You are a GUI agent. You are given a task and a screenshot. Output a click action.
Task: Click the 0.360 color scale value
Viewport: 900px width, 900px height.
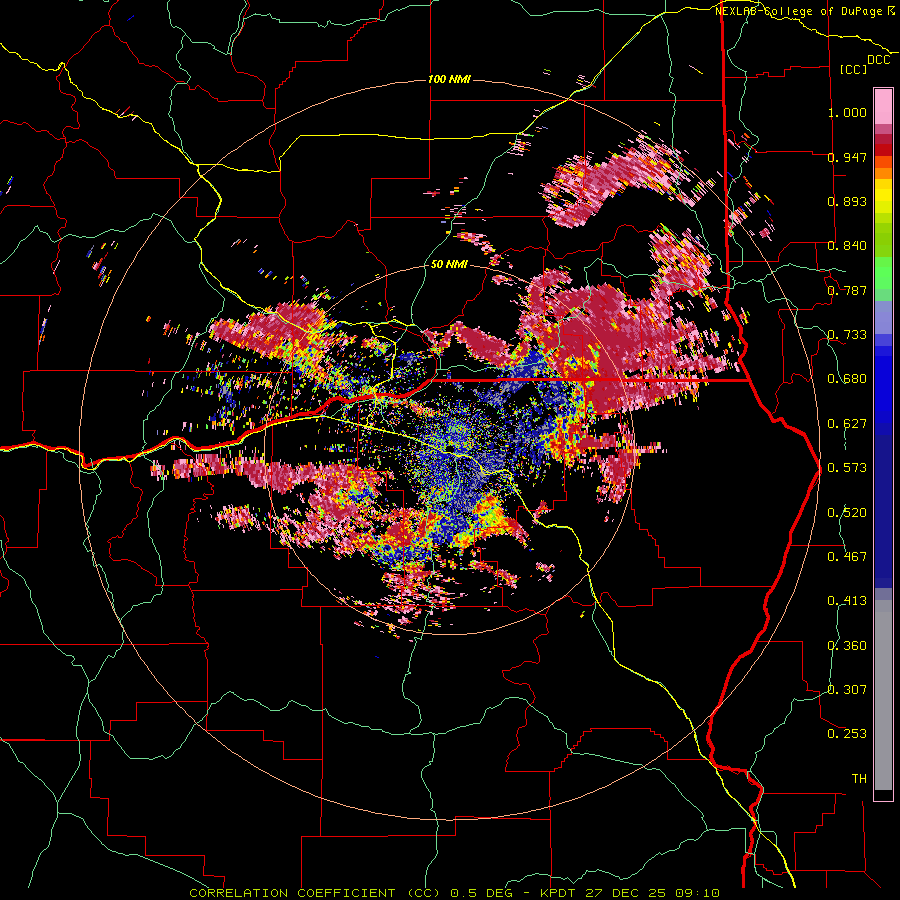847,646
